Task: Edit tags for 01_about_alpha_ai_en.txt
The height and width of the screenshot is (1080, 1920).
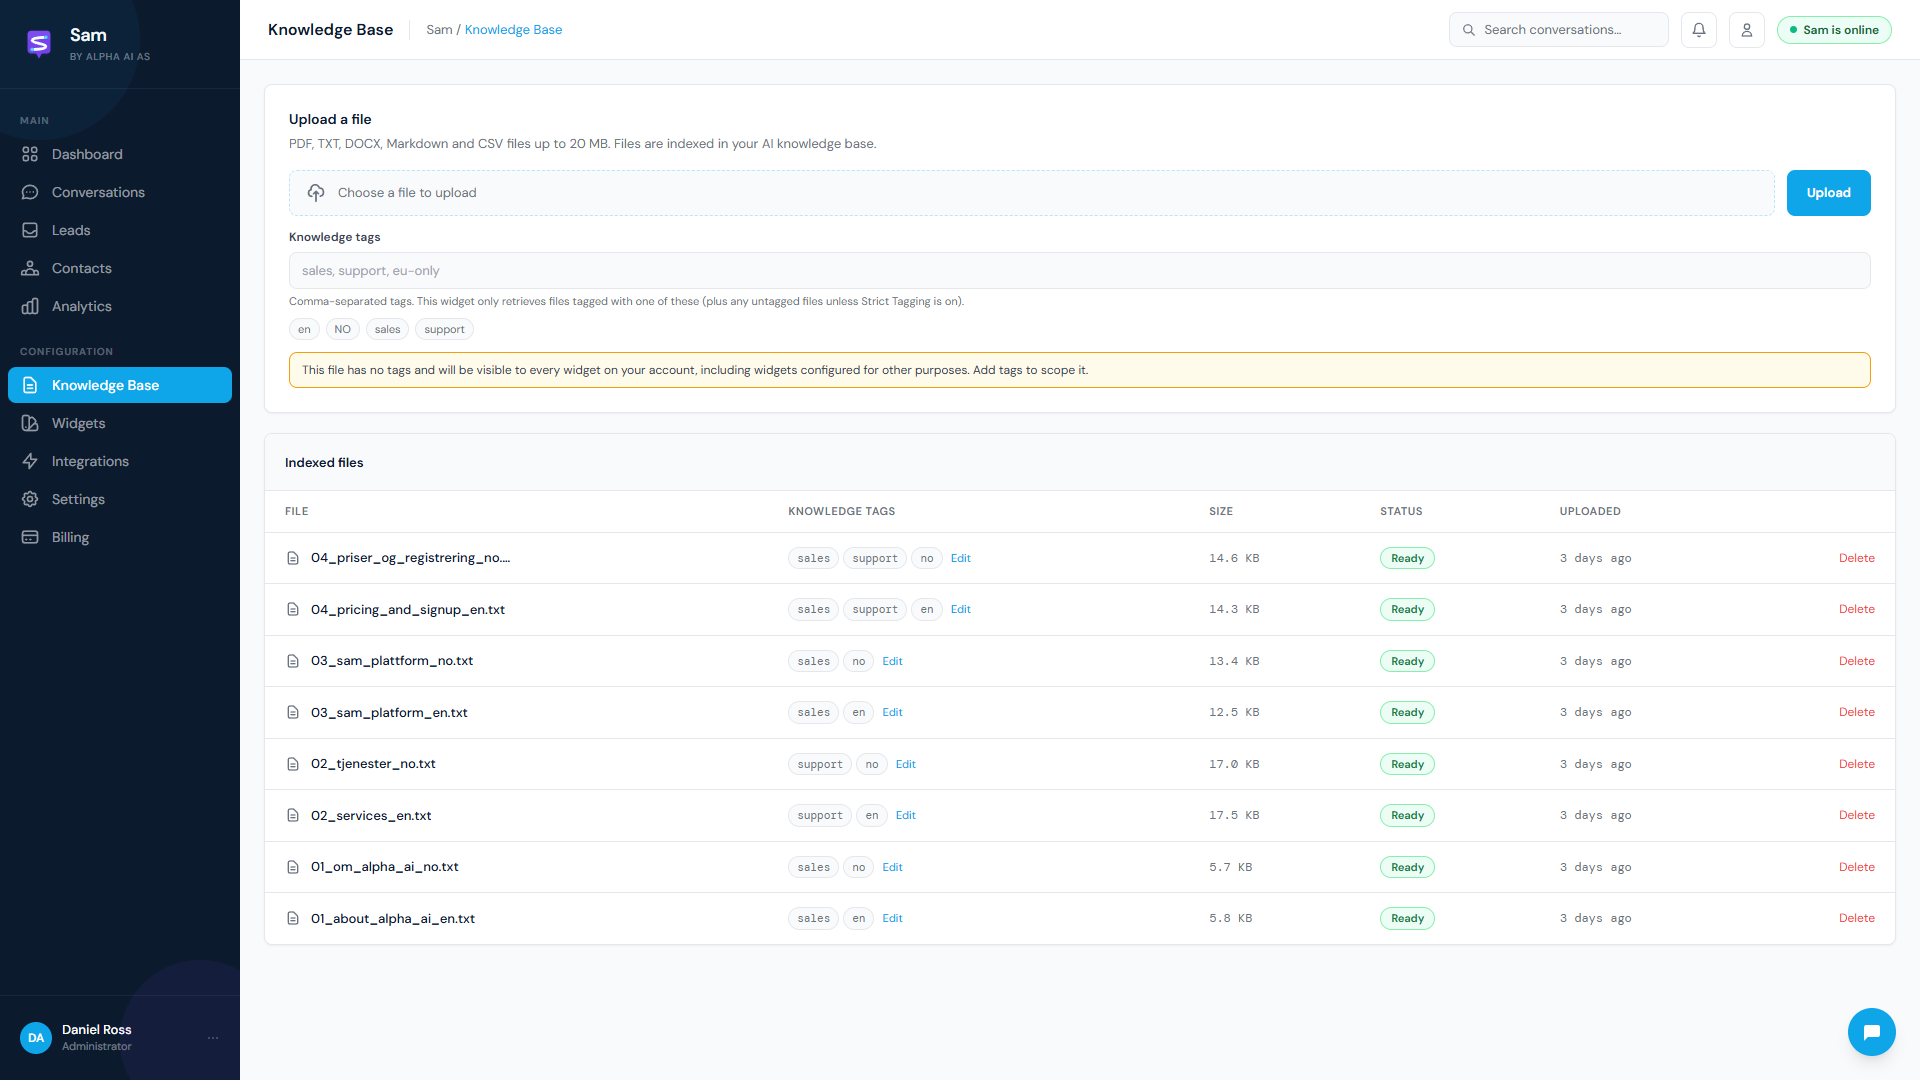Action: point(892,919)
